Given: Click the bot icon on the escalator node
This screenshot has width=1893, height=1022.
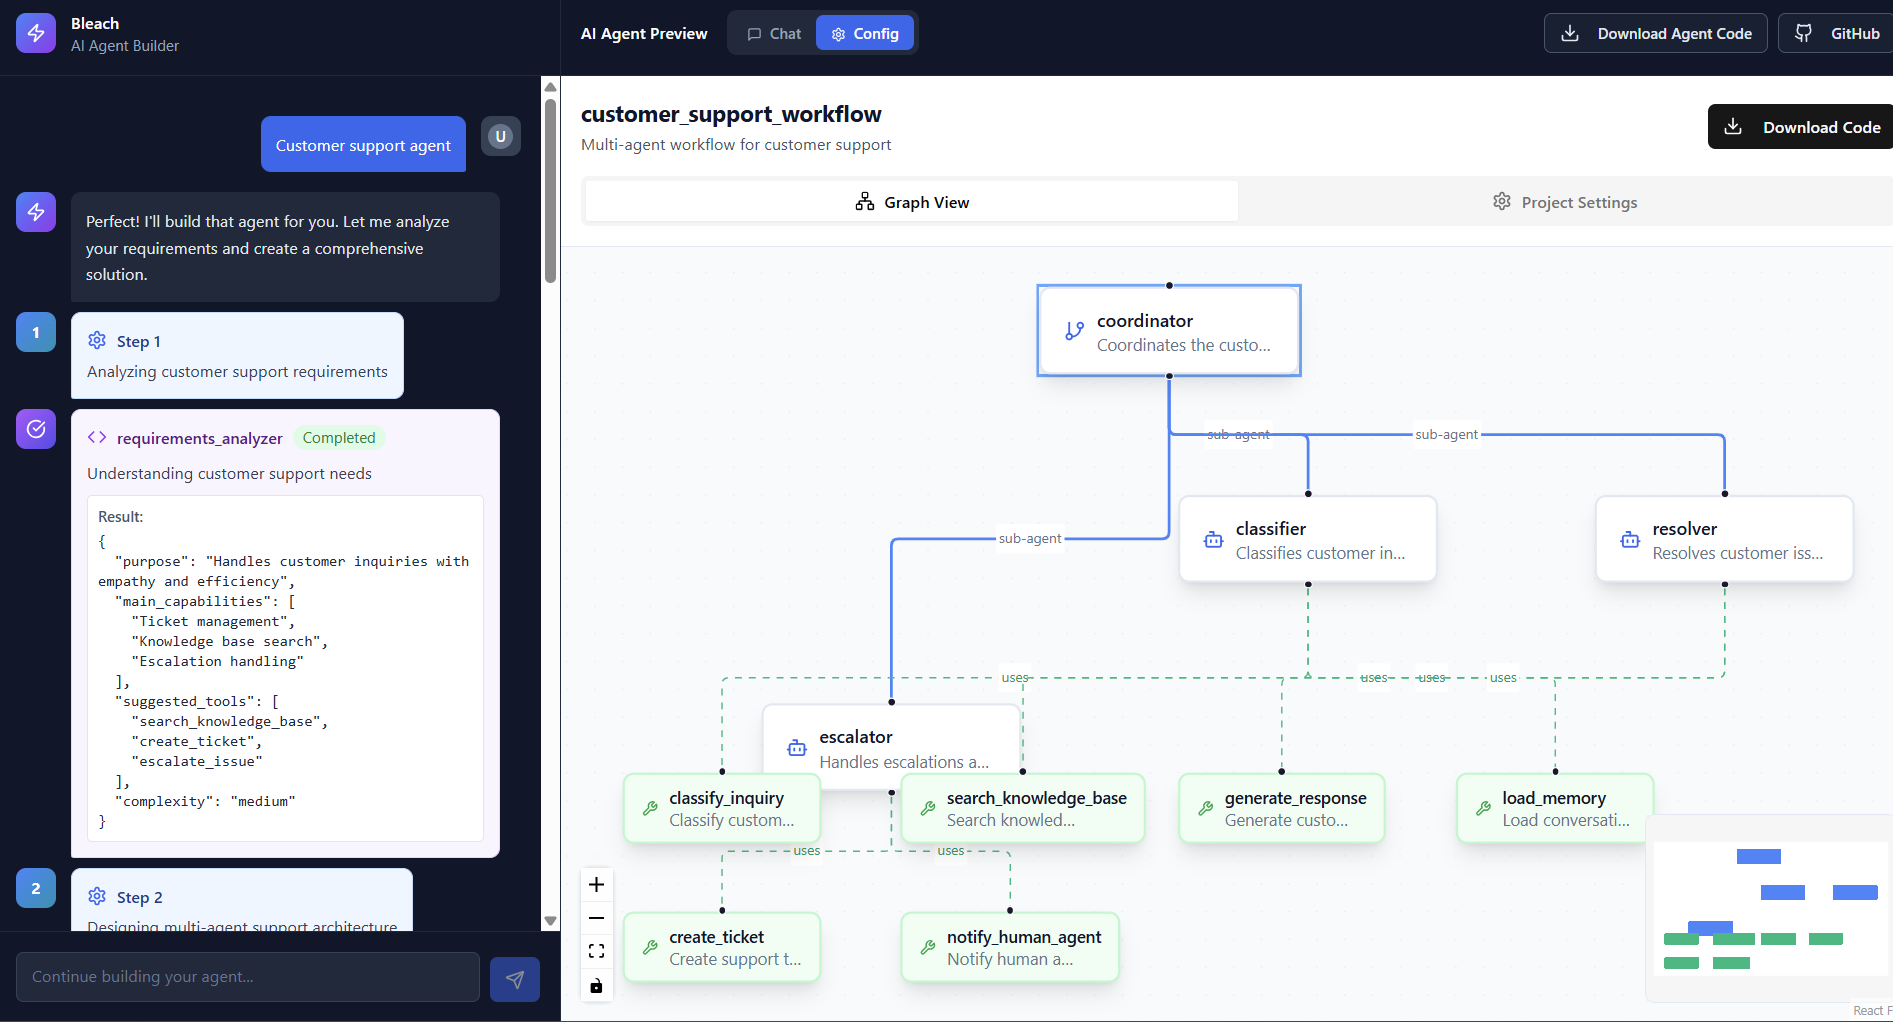Looking at the screenshot, I should (797, 748).
